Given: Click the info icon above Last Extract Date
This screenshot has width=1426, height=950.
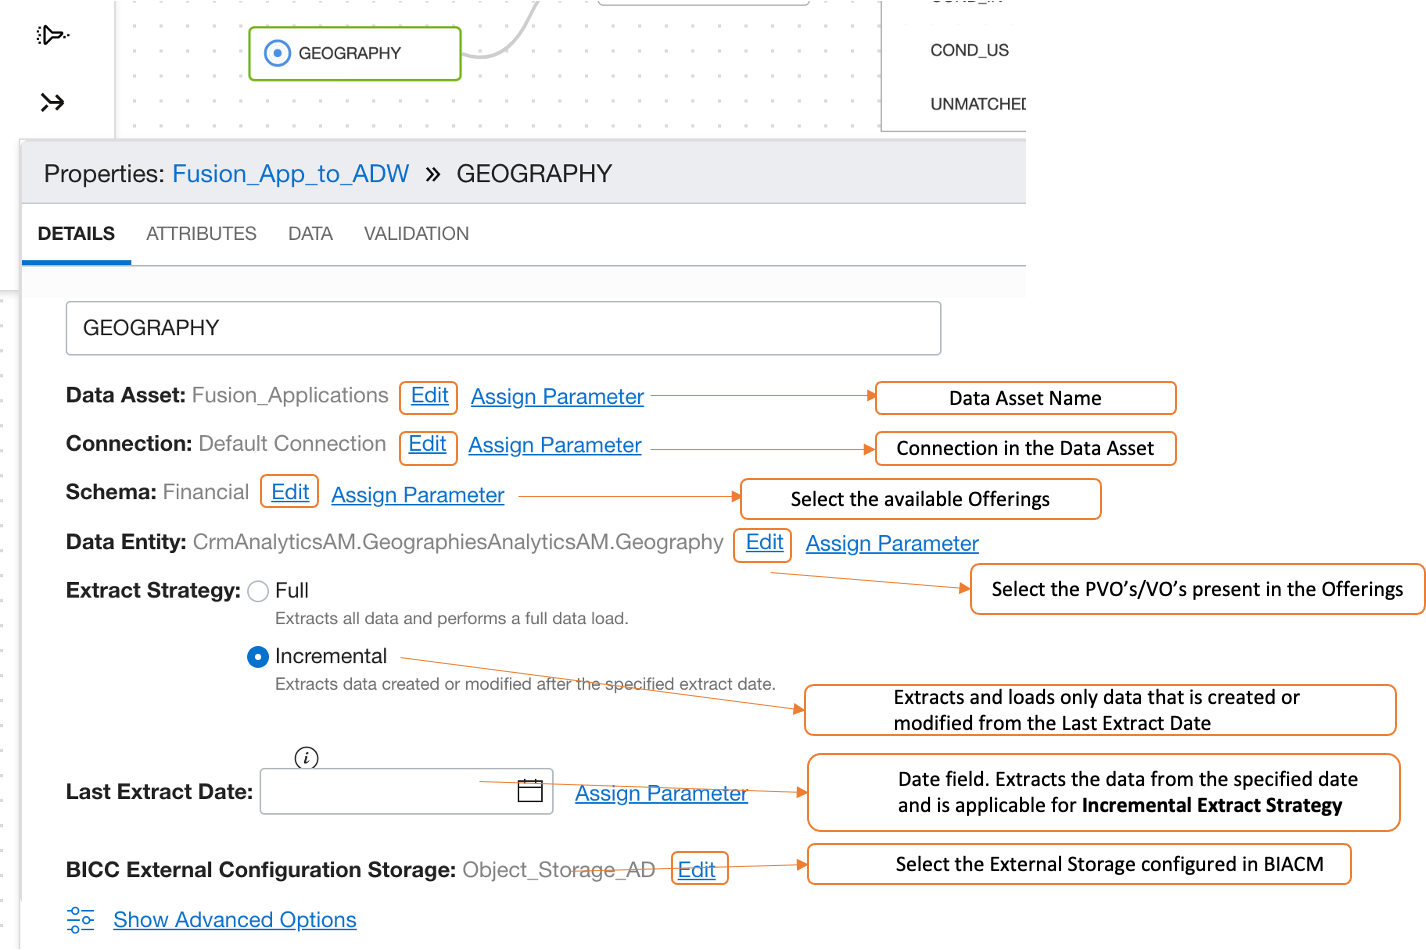Looking at the screenshot, I should [307, 758].
